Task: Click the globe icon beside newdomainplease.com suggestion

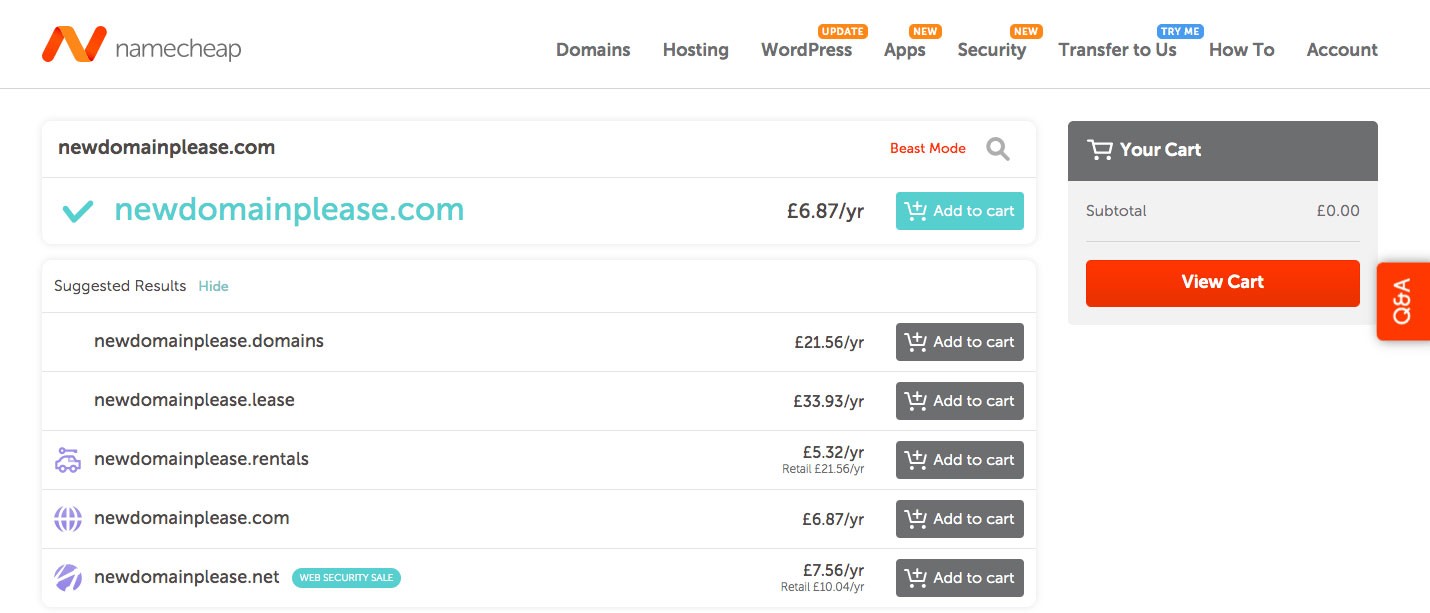Action: point(68,519)
